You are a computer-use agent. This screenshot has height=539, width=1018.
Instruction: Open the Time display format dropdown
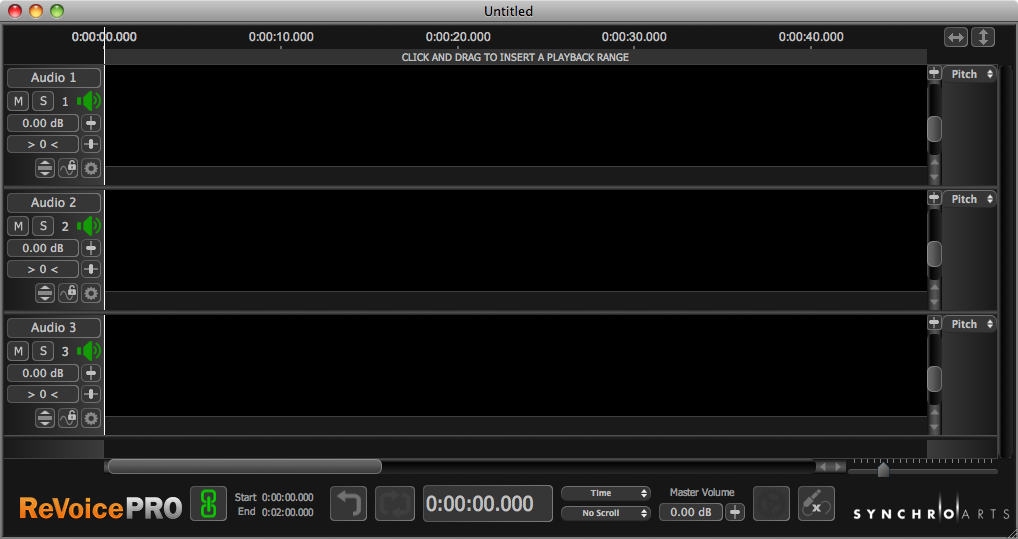pos(606,493)
